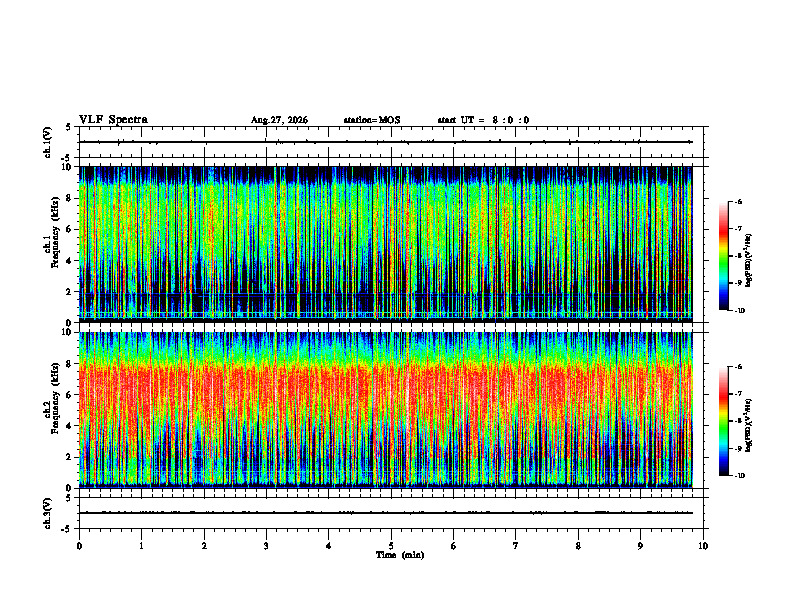Click the ch.1 spectrogram color bar
The height and width of the screenshot is (612, 792).
(x=723, y=256)
